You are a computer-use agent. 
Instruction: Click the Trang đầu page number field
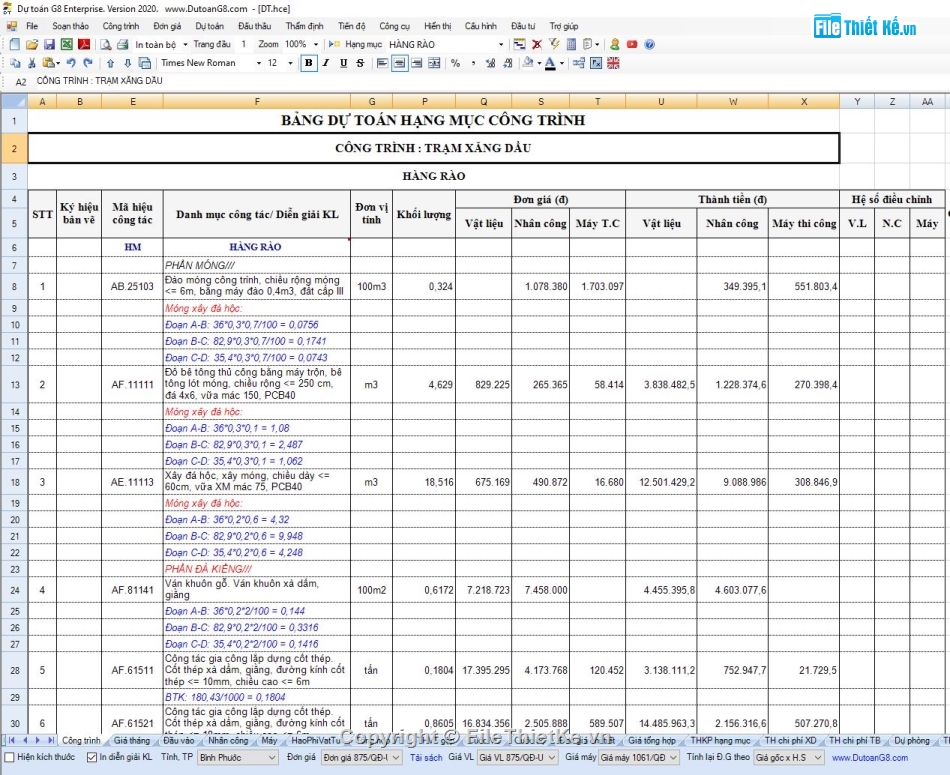[x=244, y=44]
